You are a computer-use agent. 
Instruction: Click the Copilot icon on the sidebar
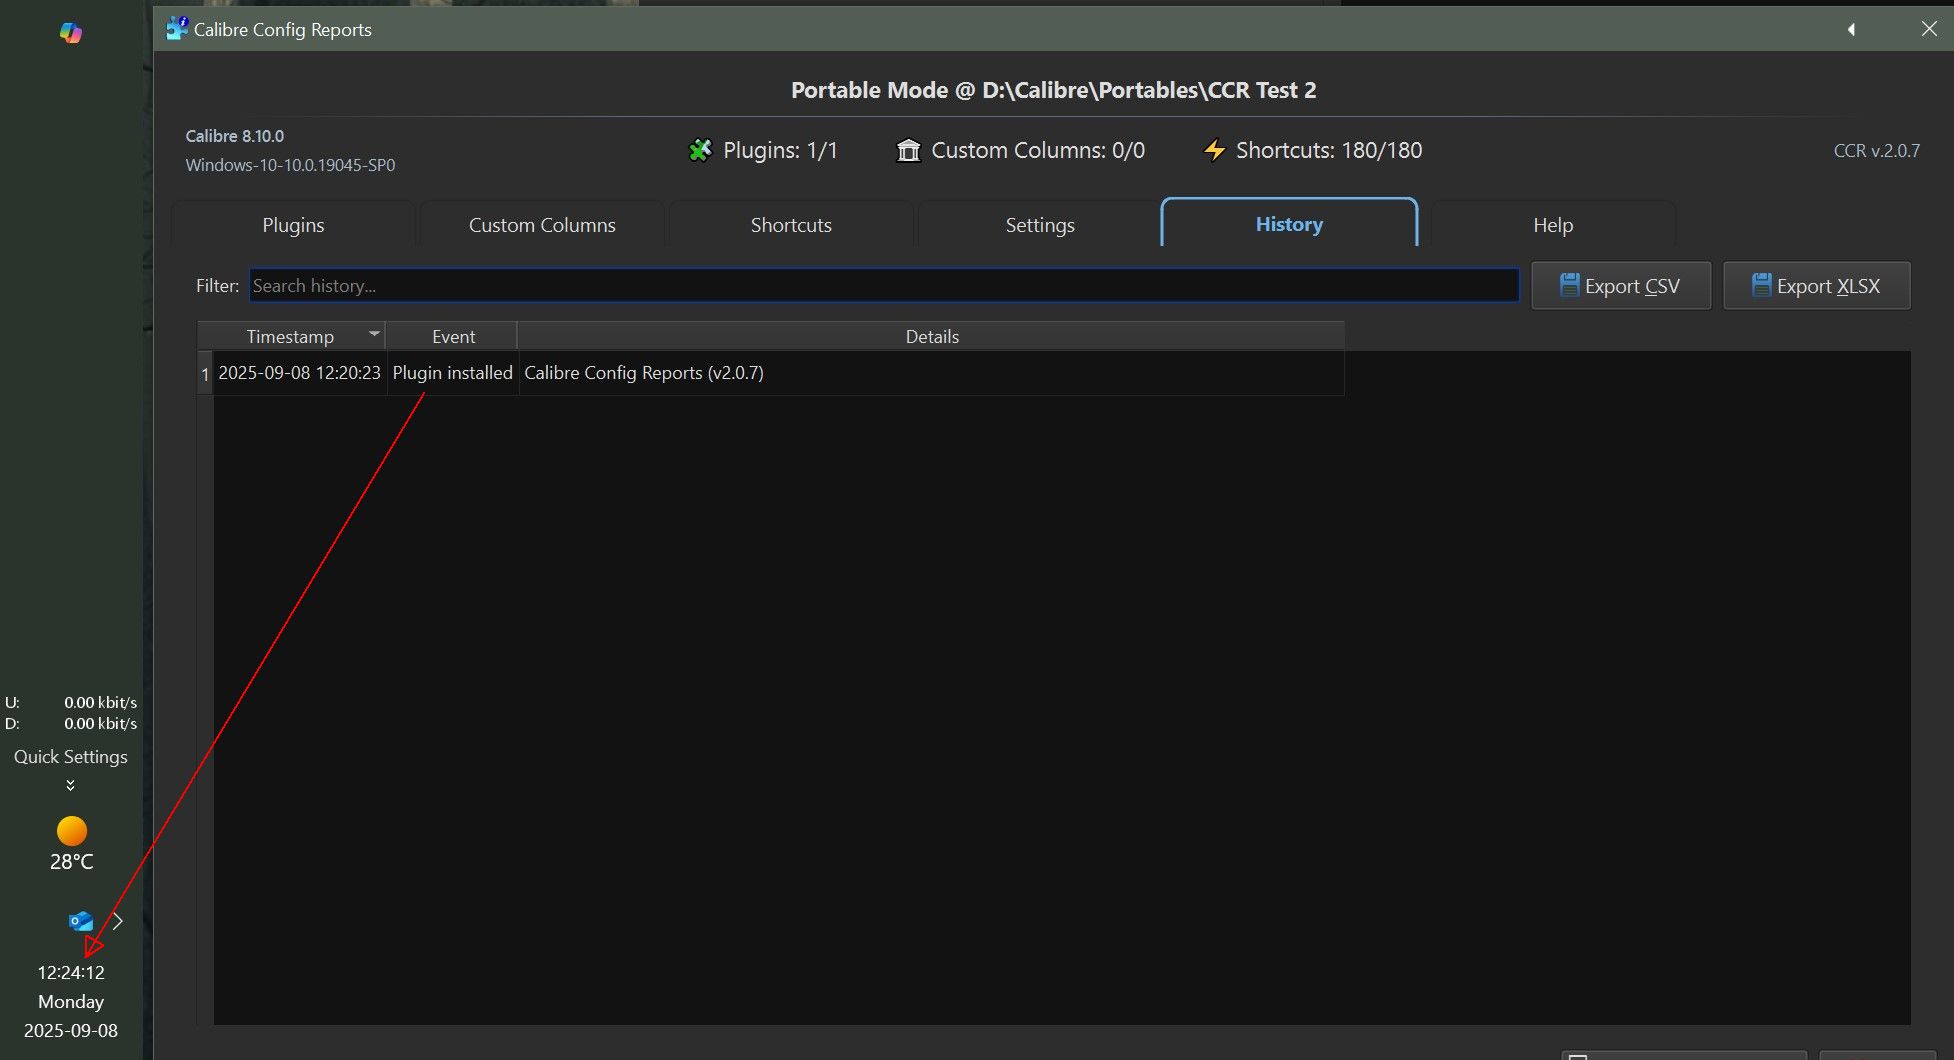71,33
